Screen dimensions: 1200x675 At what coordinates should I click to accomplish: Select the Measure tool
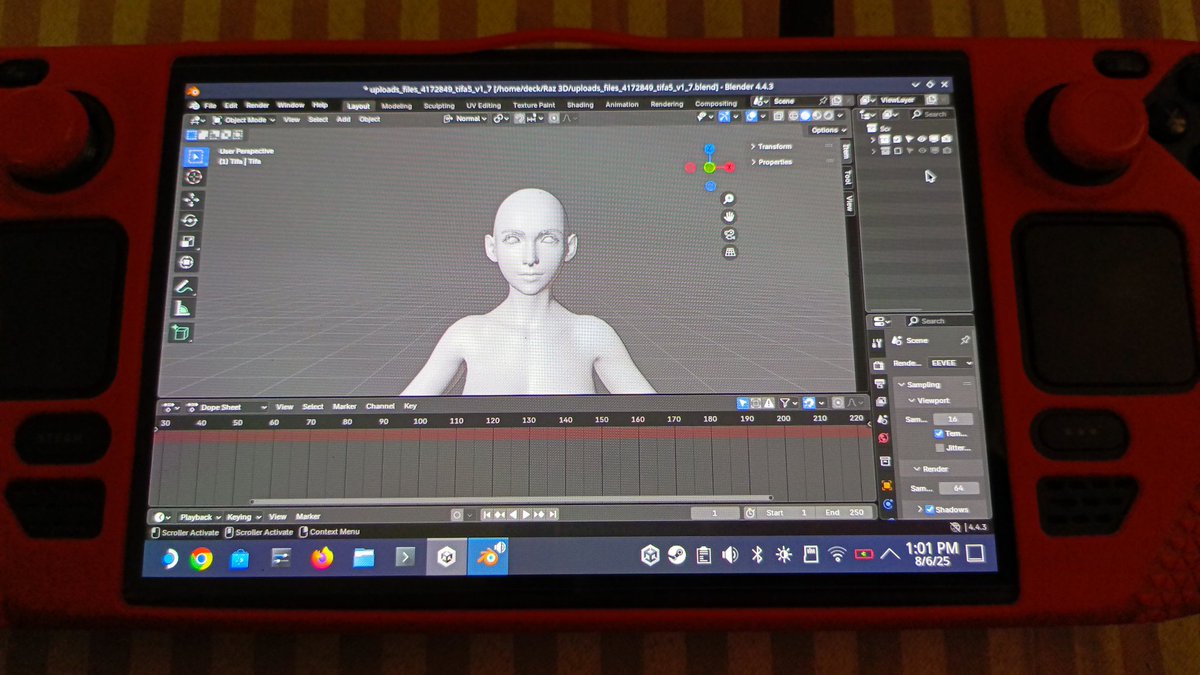click(182, 309)
